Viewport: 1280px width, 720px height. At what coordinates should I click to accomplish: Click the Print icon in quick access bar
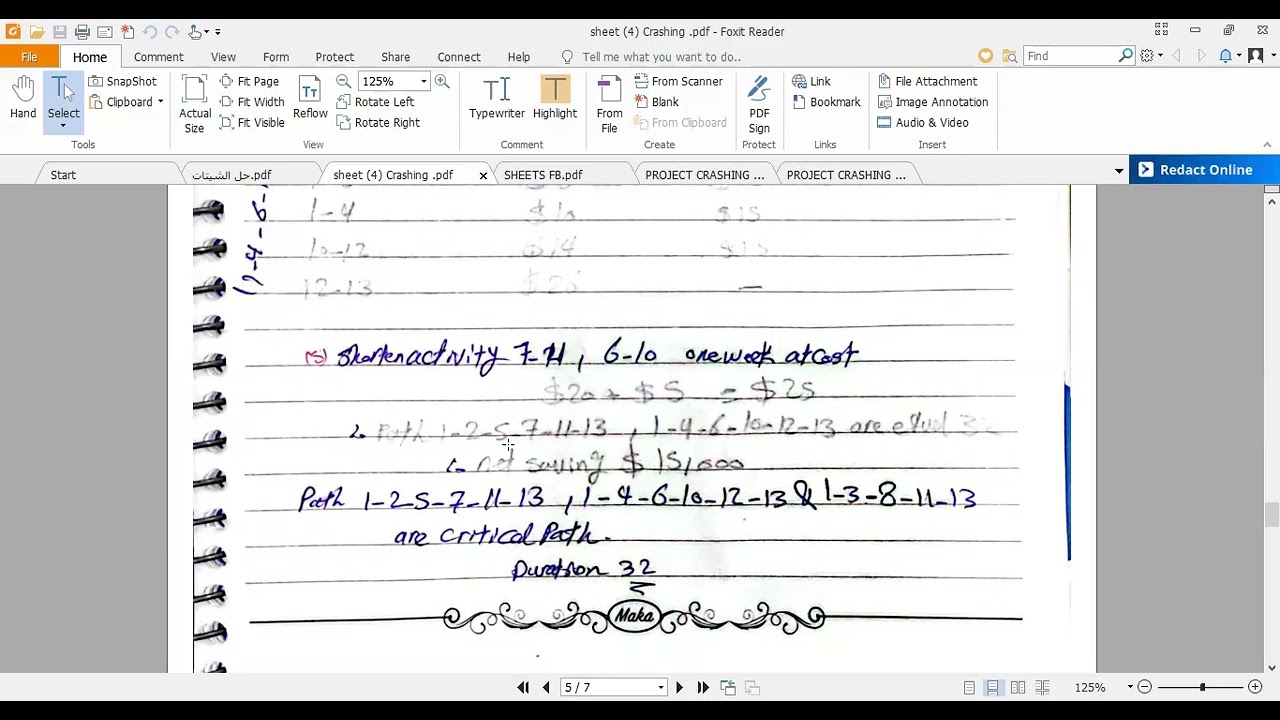point(82,32)
